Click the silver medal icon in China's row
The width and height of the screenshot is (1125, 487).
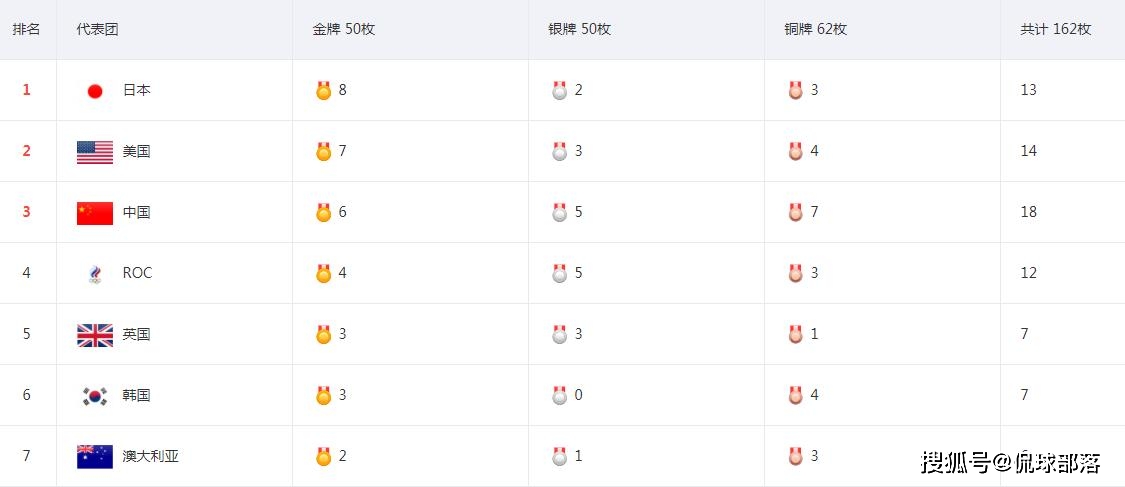click(559, 213)
